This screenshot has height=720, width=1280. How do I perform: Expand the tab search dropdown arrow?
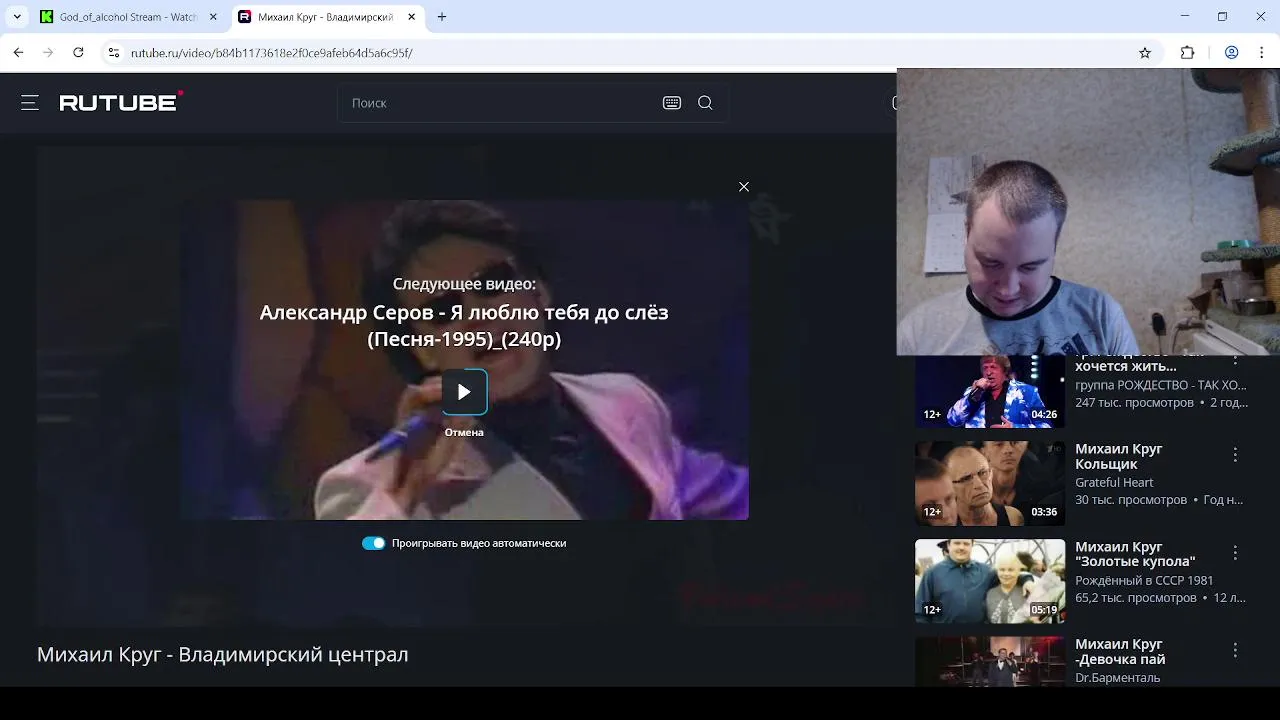(17, 17)
